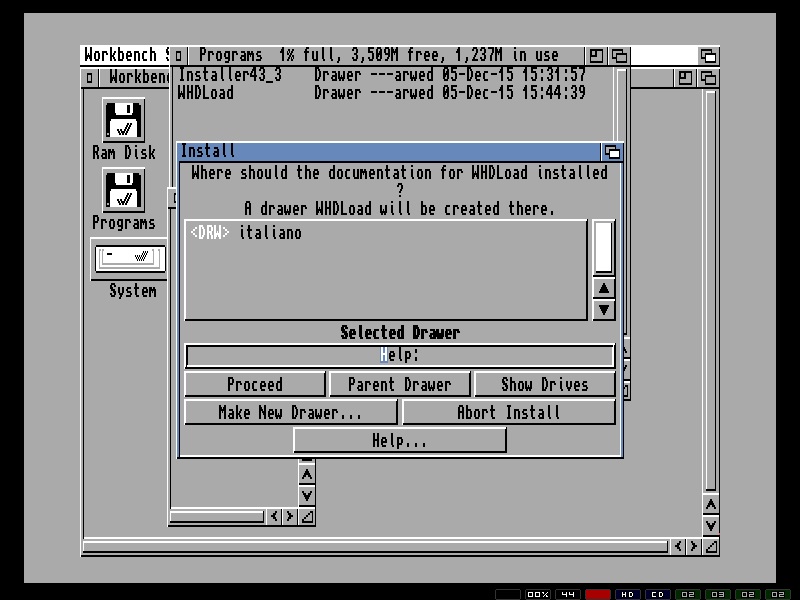Click the drawer list scrollbar knob
This screenshot has width=800, height=600.
(x=604, y=247)
